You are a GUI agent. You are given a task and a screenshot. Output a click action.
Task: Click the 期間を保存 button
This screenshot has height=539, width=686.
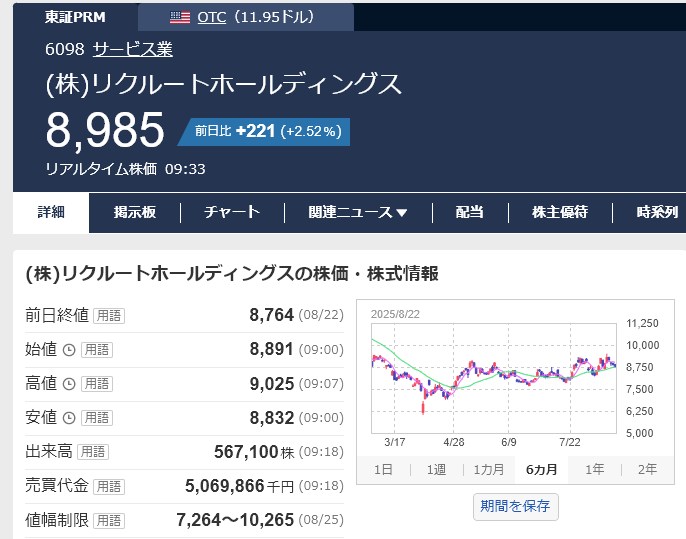point(515,507)
